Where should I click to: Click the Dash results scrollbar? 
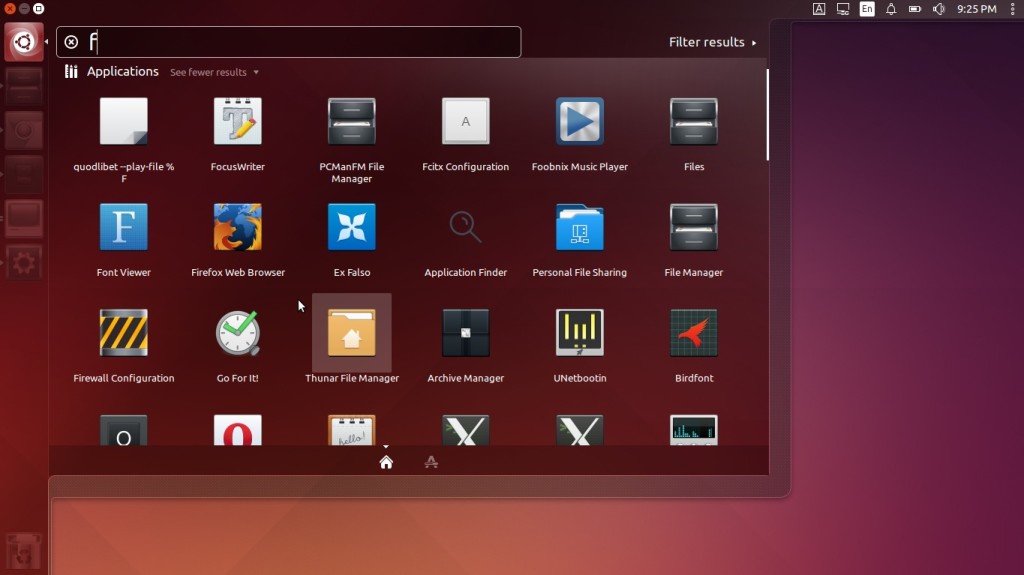click(767, 114)
